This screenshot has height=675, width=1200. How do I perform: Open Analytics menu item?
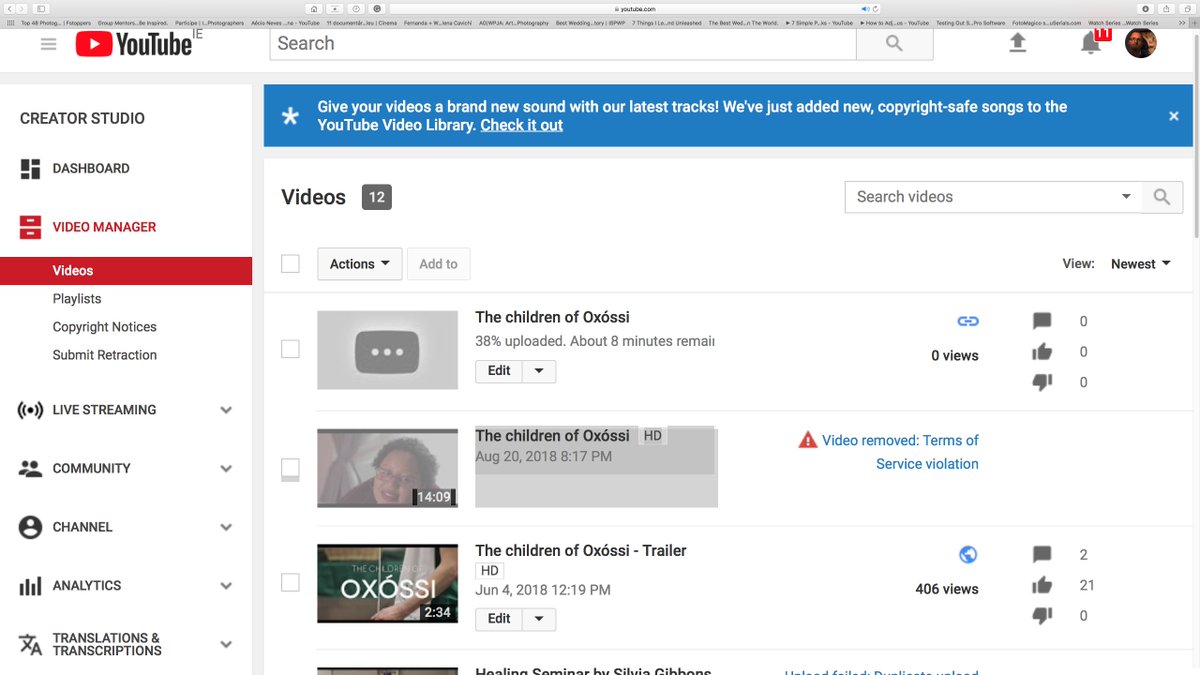click(87, 586)
